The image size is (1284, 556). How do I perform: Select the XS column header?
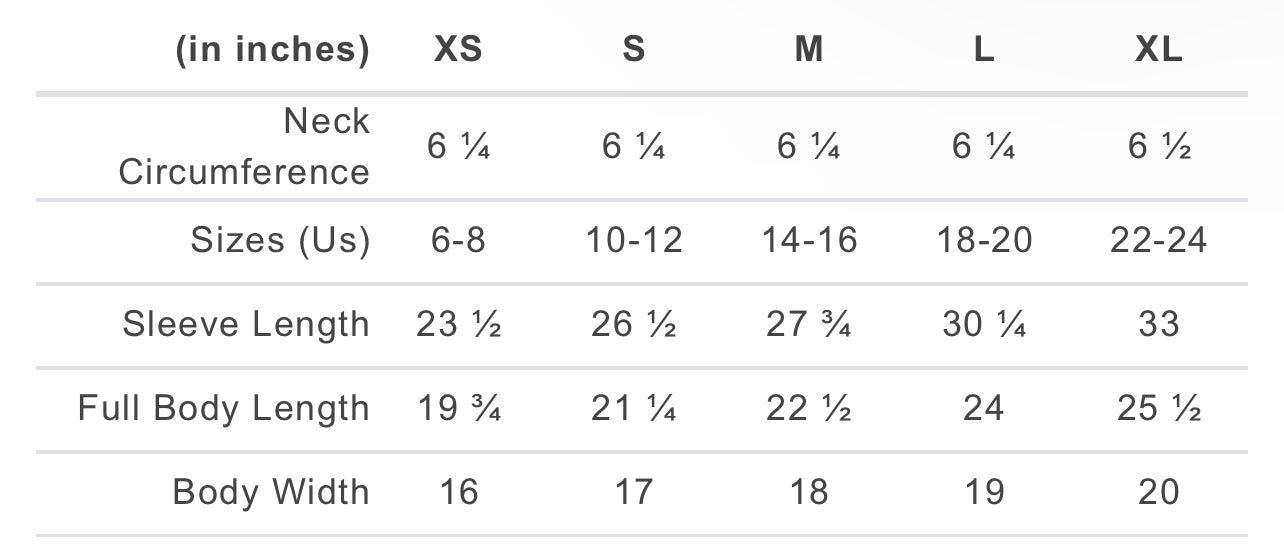click(x=459, y=50)
